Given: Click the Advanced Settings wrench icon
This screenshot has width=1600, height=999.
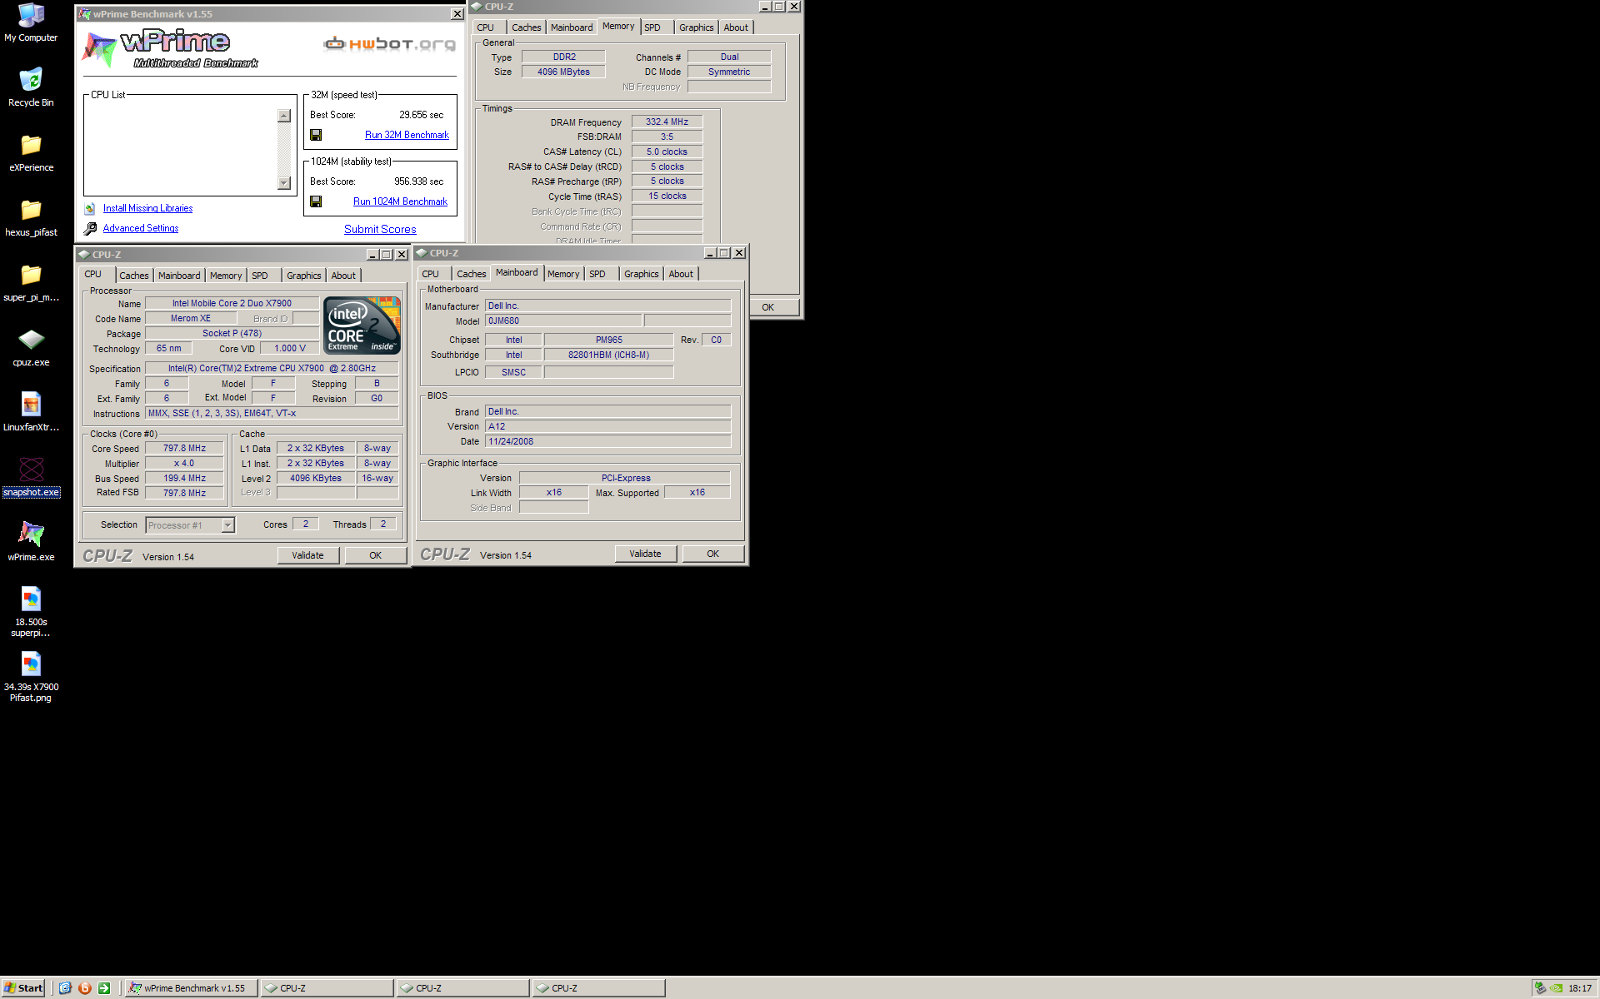Looking at the screenshot, I should coord(90,228).
